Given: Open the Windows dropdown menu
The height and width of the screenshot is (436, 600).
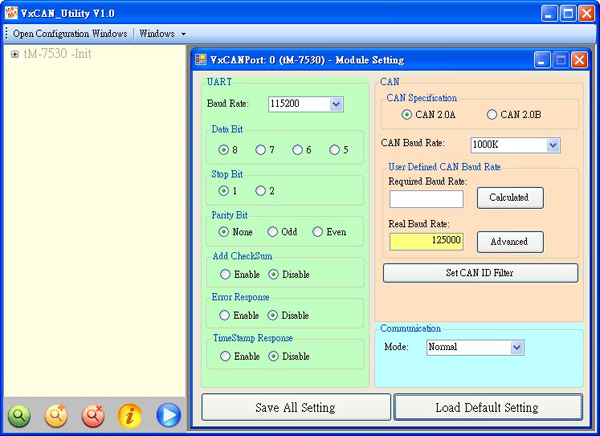Looking at the screenshot, I should click(x=162, y=34).
